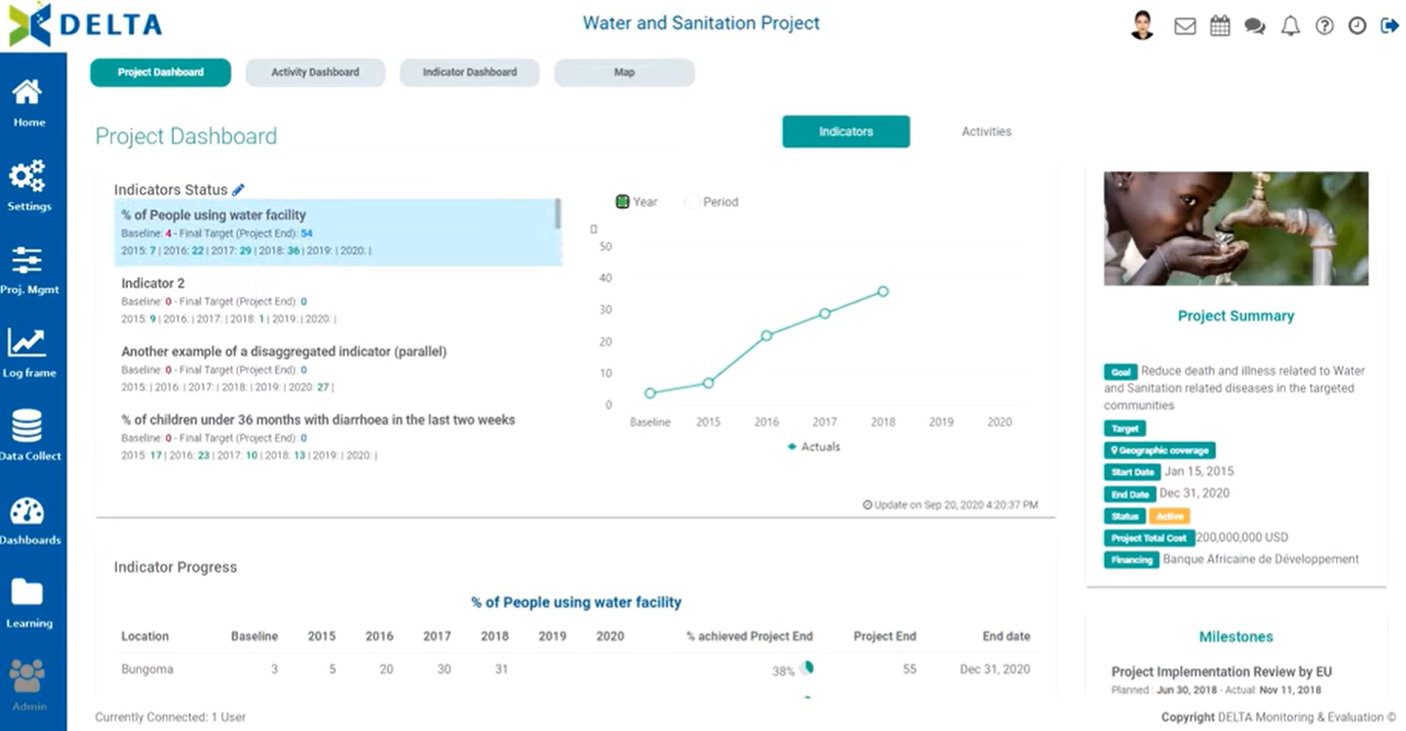Select the Period radio button
The width and height of the screenshot is (1406, 731).
[692, 201]
